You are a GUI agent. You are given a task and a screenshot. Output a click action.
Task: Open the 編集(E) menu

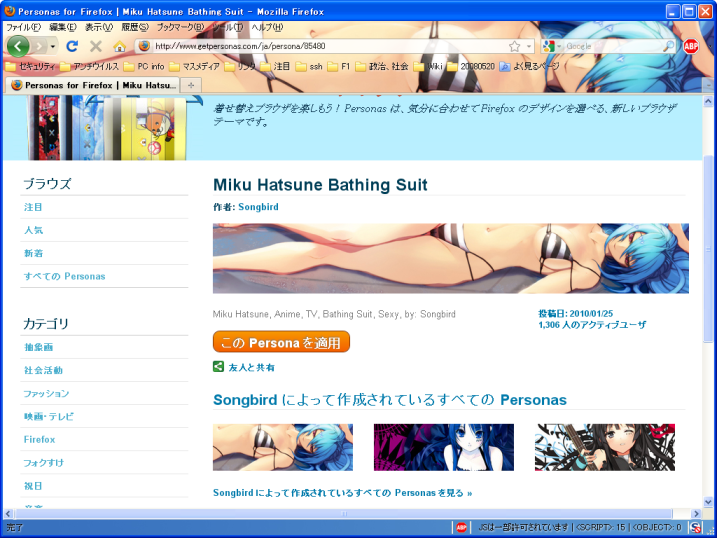coord(63,27)
